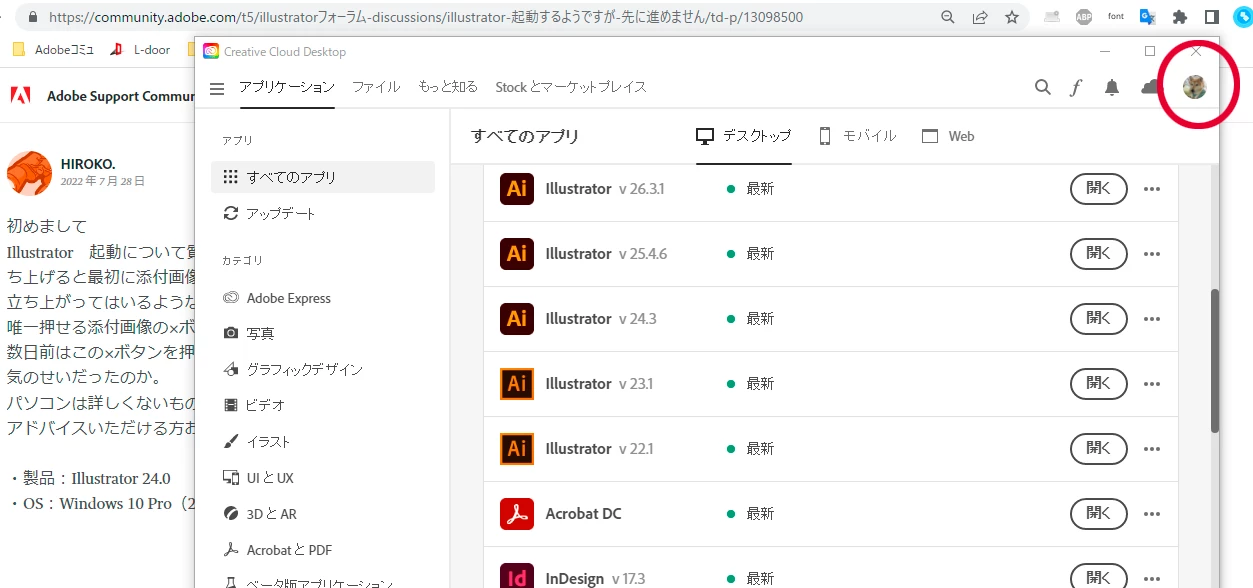Click the search magnifier in Creative Cloud
1253x588 pixels.
(x=1043, y=87)
